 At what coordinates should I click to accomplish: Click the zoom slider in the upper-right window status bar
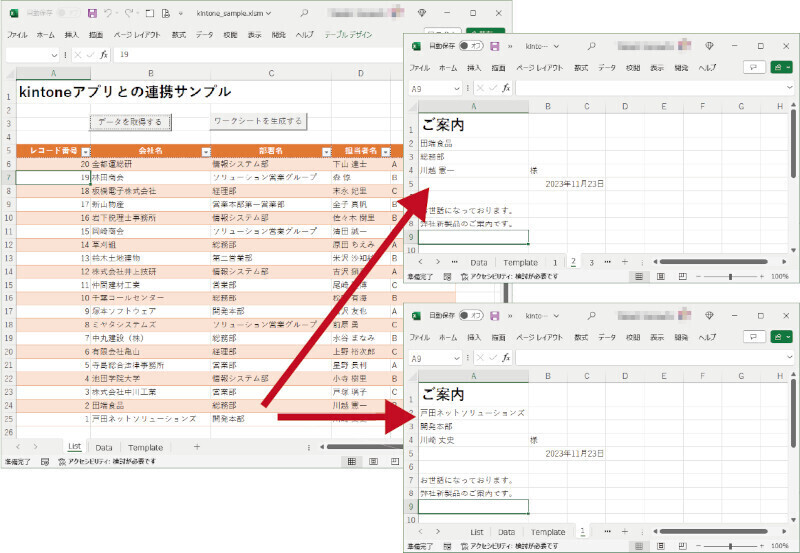729,276
